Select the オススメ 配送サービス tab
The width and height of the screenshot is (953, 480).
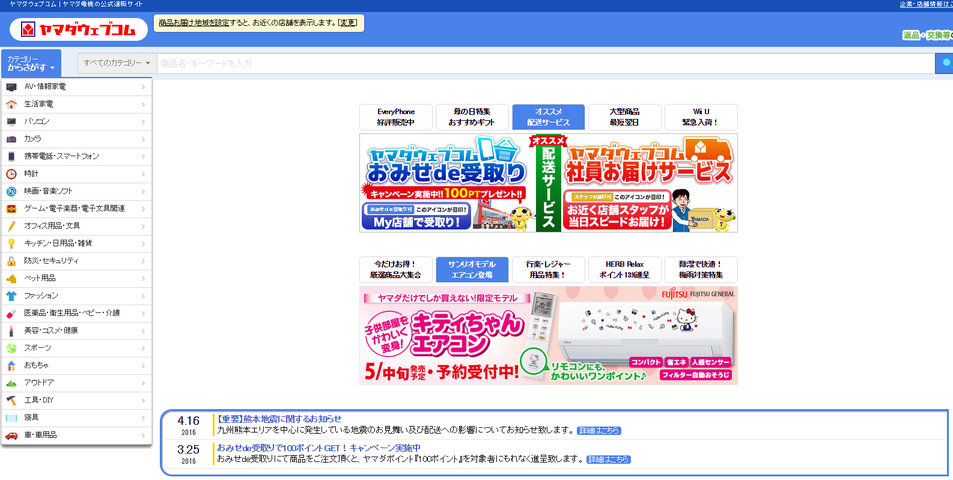click(548, 117)
